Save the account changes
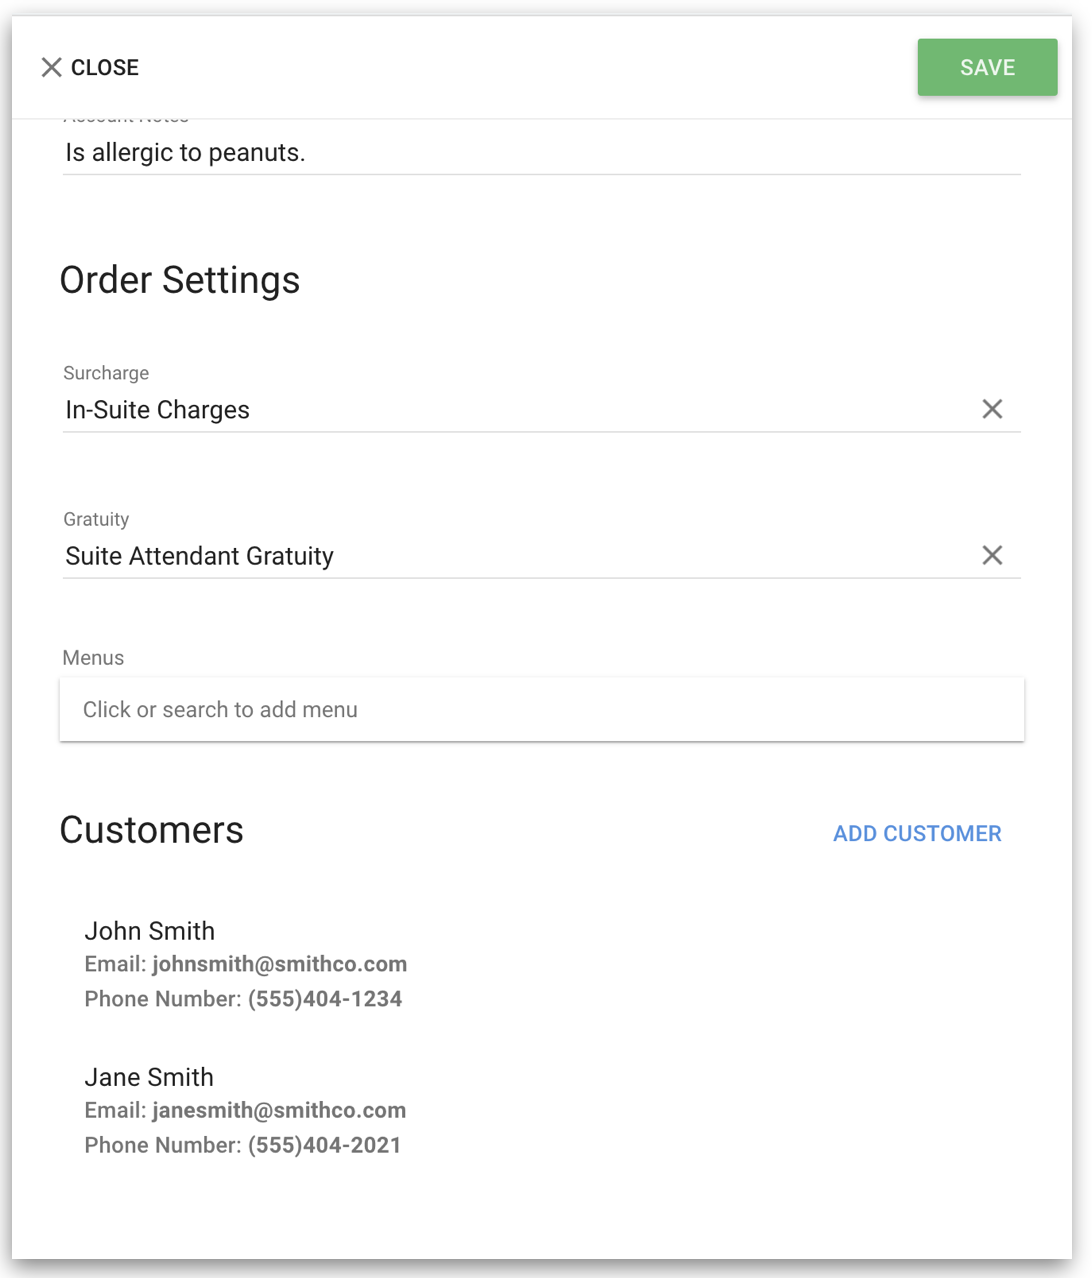 (x=987, y=67)
